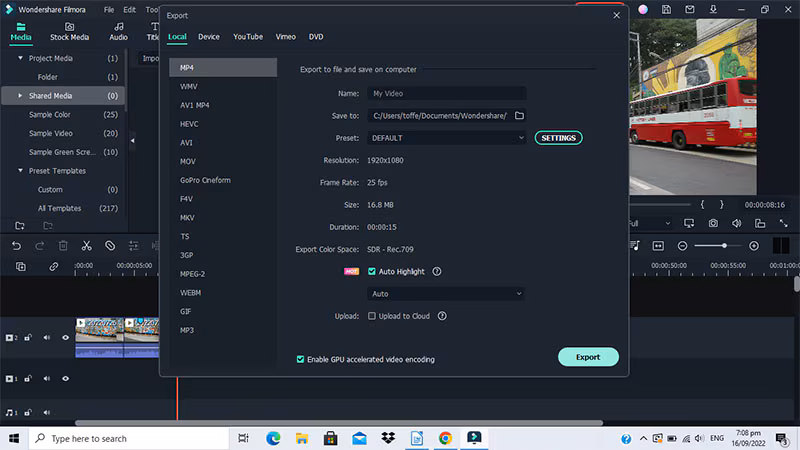The height and width of the screenshot is (450, 800).
Task: Click the zoom-to-fit timeline icon
Action: 659,246
